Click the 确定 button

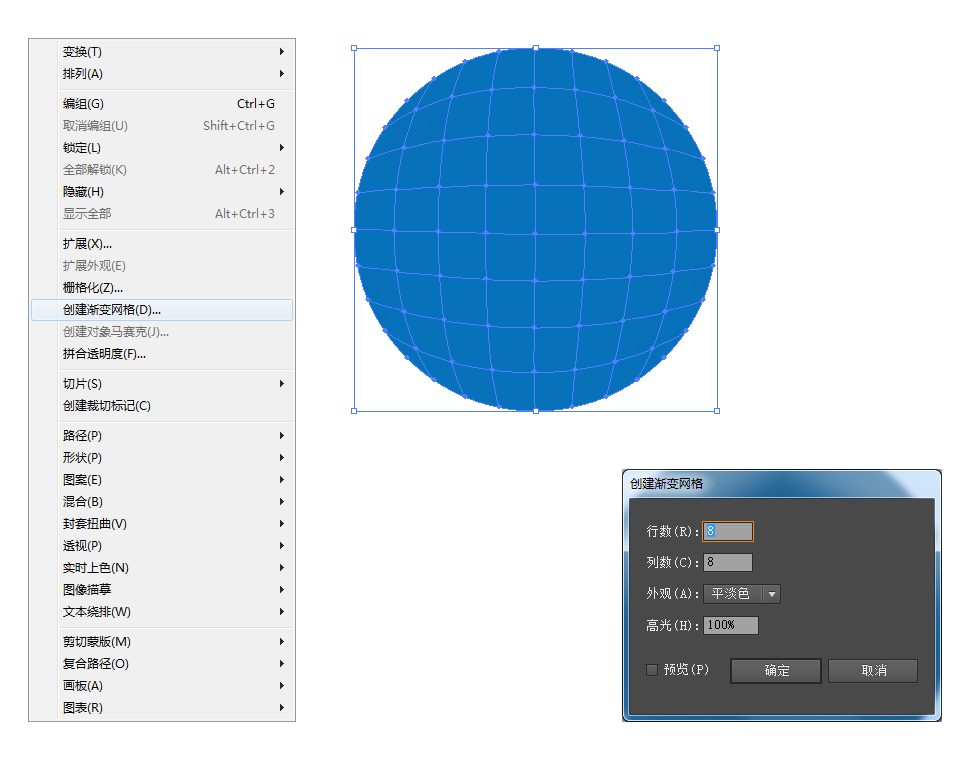pyautogui.click(x=776, y=671)
